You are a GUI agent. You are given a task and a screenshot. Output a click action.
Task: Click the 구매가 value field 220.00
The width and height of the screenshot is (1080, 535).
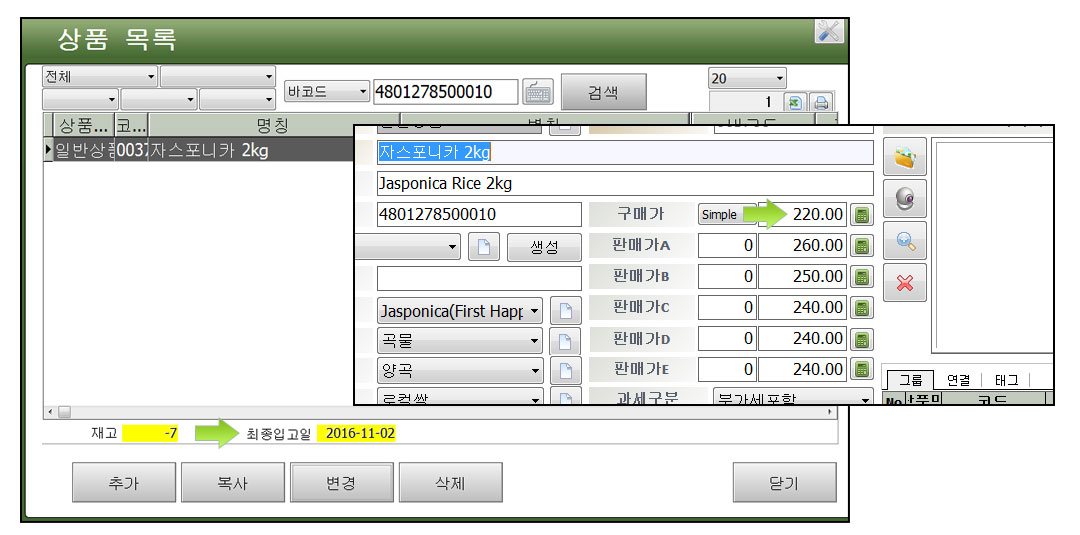pos(802,215)
